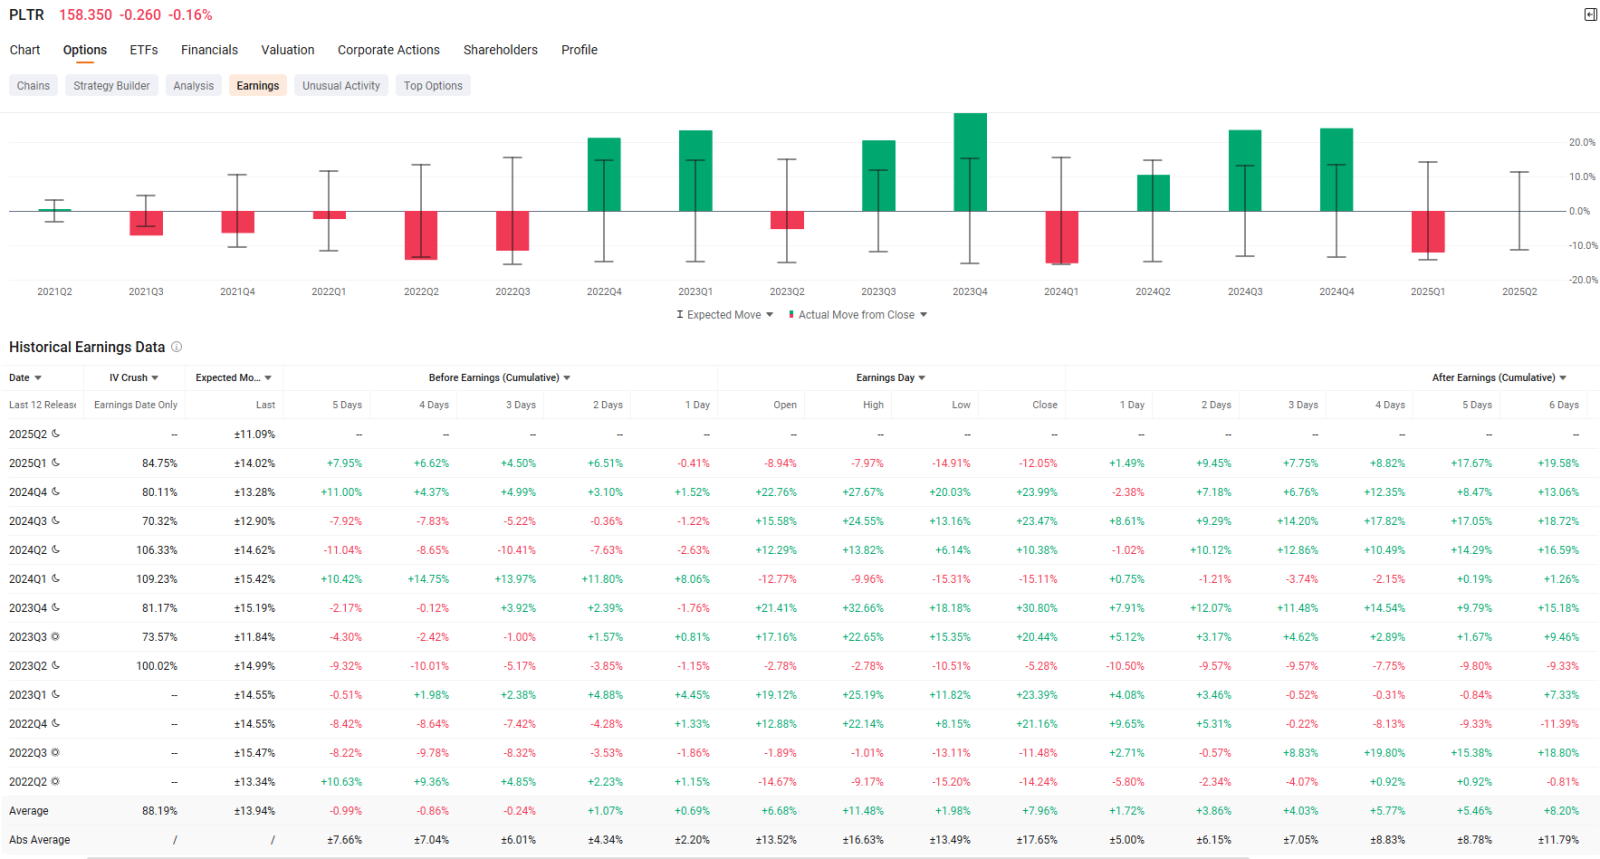Open the Expected Mo... column dropdown
Screen dimensions: 1600x859
click(x=268, y=378)
